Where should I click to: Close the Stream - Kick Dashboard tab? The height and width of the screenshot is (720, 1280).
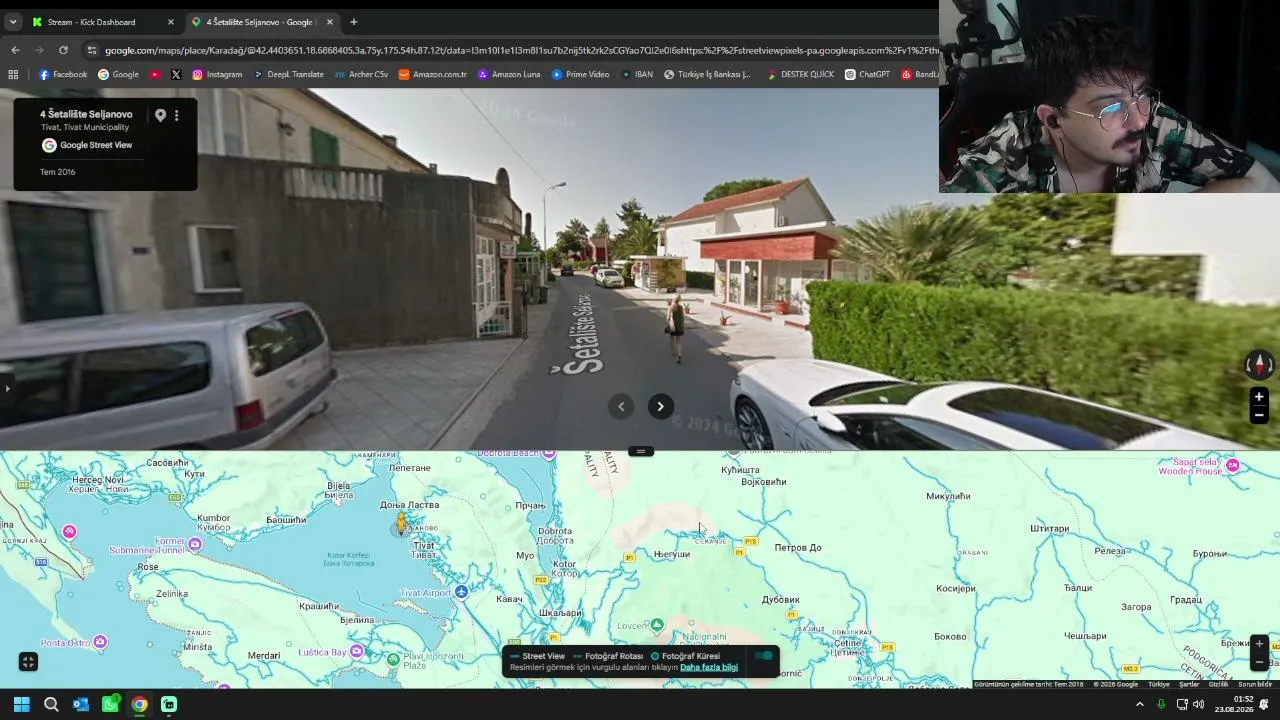pyautogui.click(x=170, y=22)
